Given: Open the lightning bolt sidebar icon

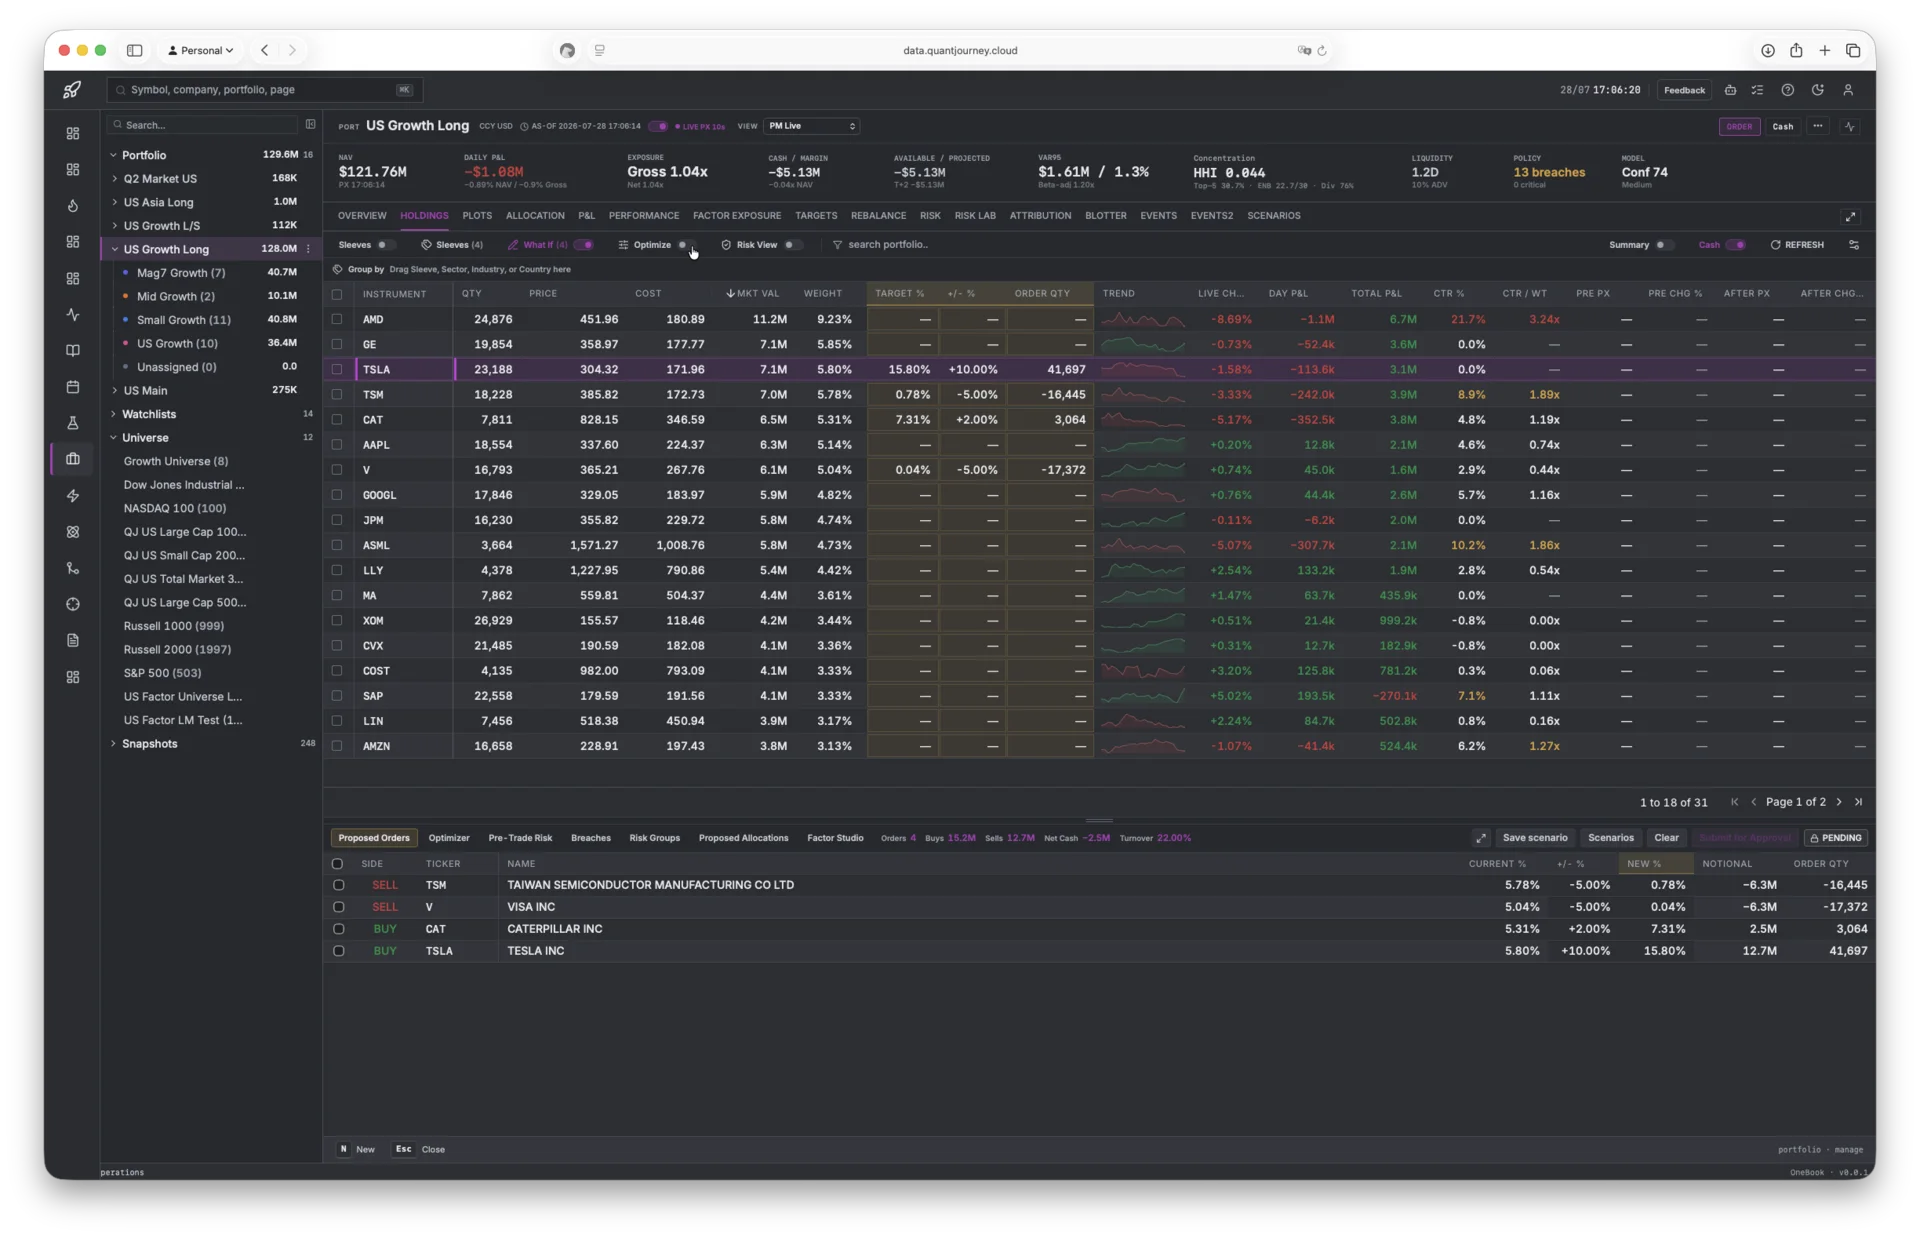Looking at the screenshot, I should click(x=73, y=496).
